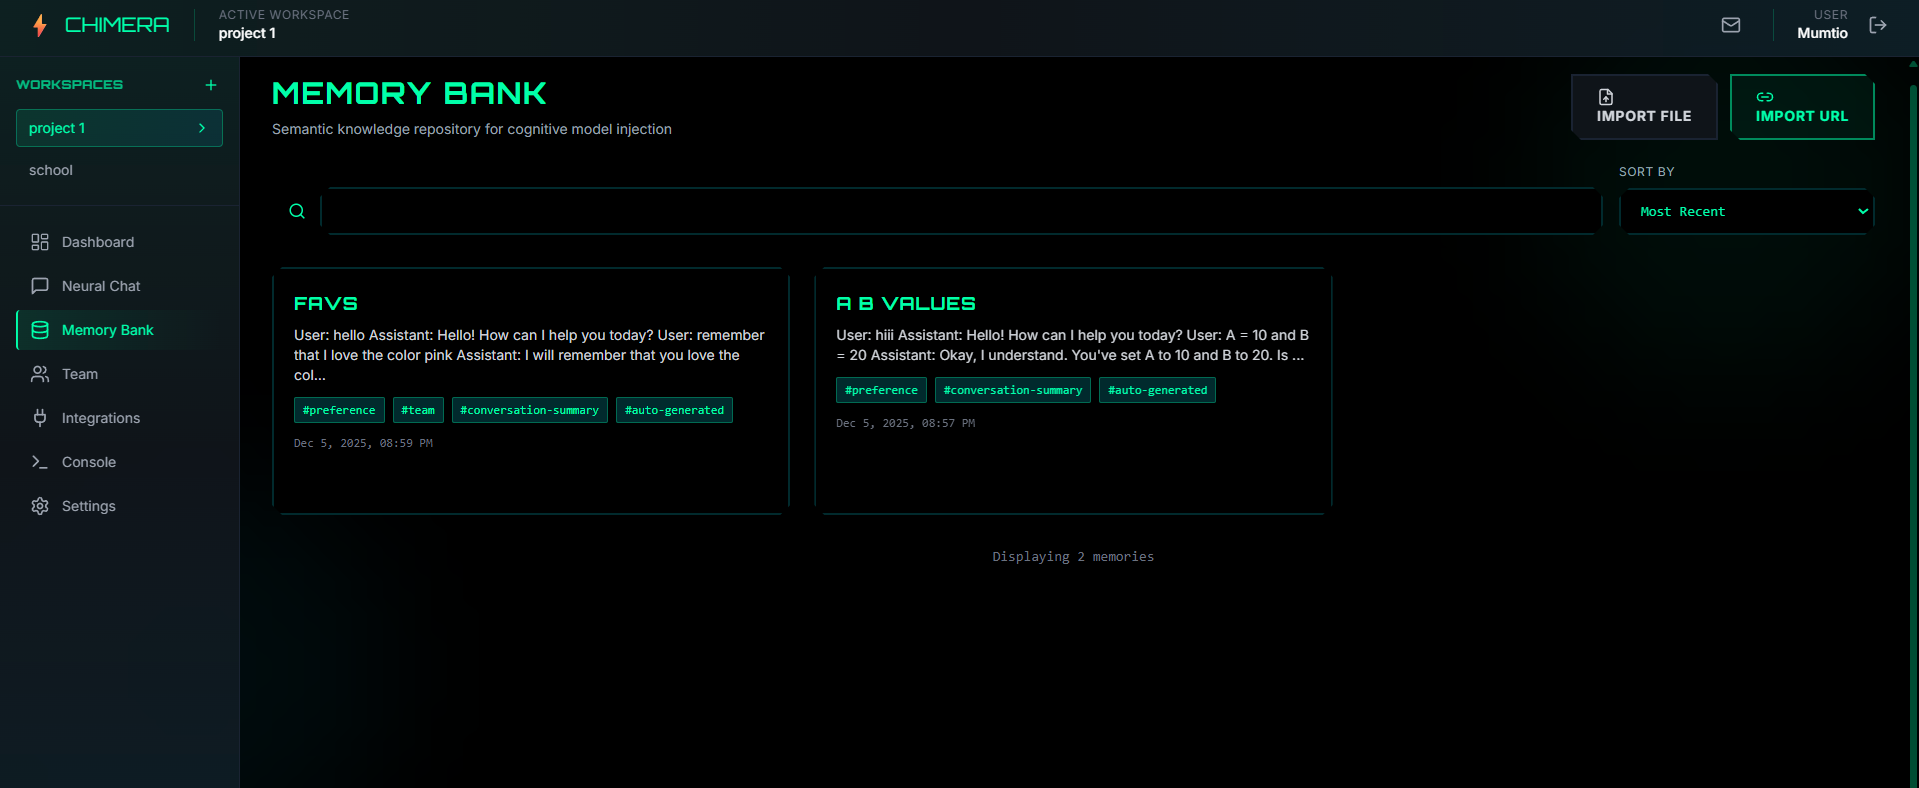Viewport: 1919px width, 788px height.
Task: Click the Settings gear icon
Action: coord(40,506)
